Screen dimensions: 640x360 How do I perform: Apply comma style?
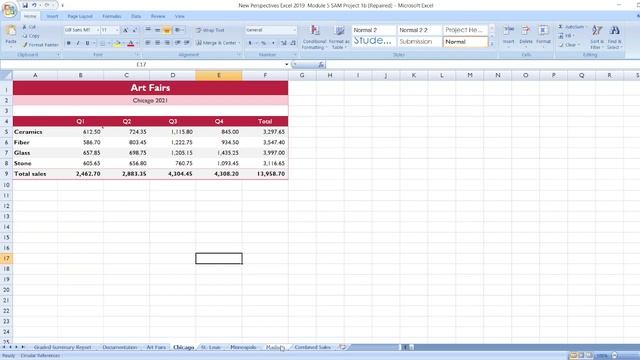click(273, 43)
